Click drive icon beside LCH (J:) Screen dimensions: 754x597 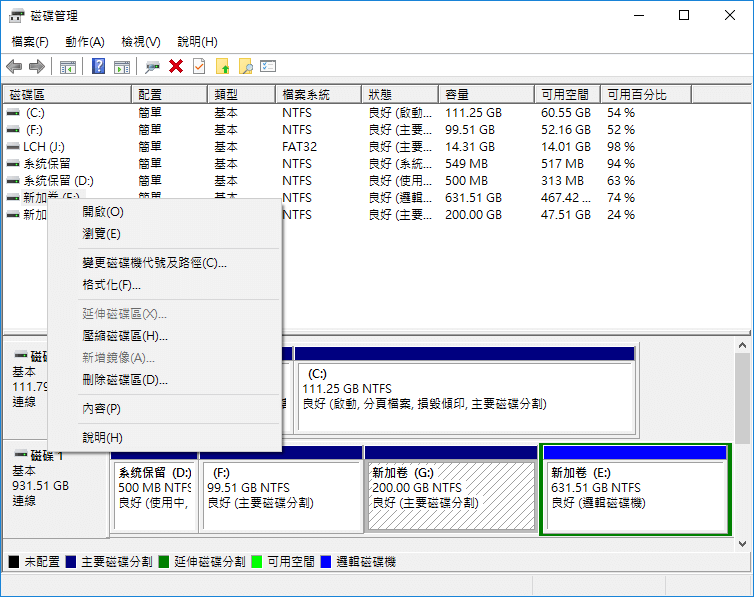pos(13,147)
